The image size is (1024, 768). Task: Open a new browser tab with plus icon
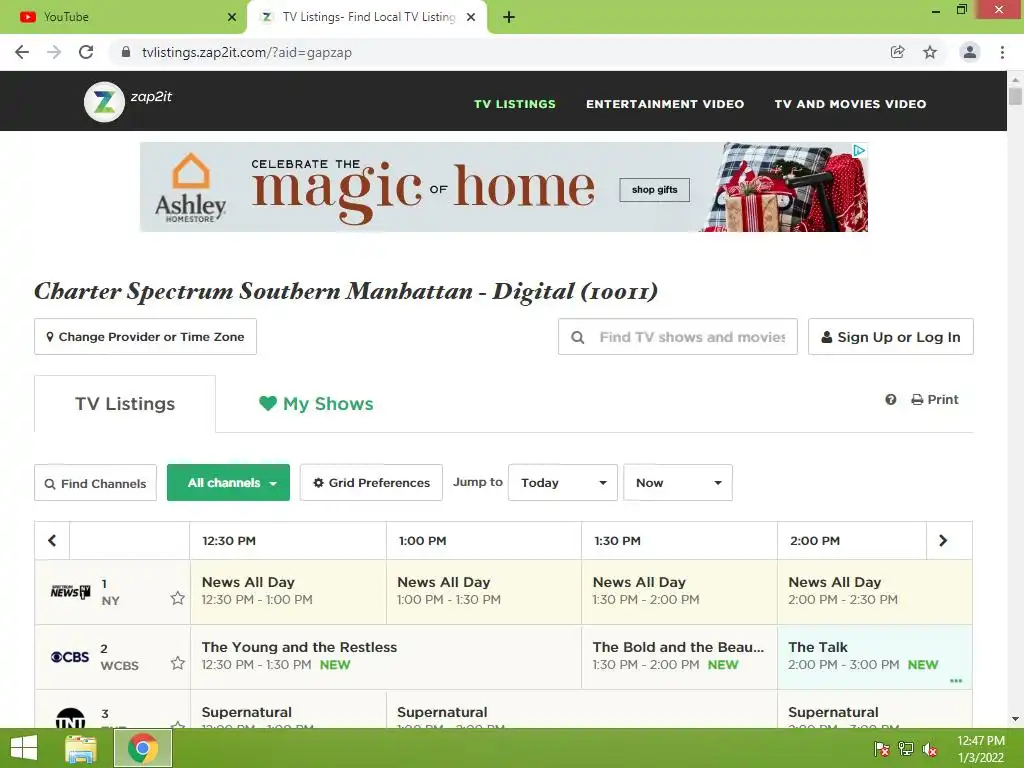tap(509, 17)
